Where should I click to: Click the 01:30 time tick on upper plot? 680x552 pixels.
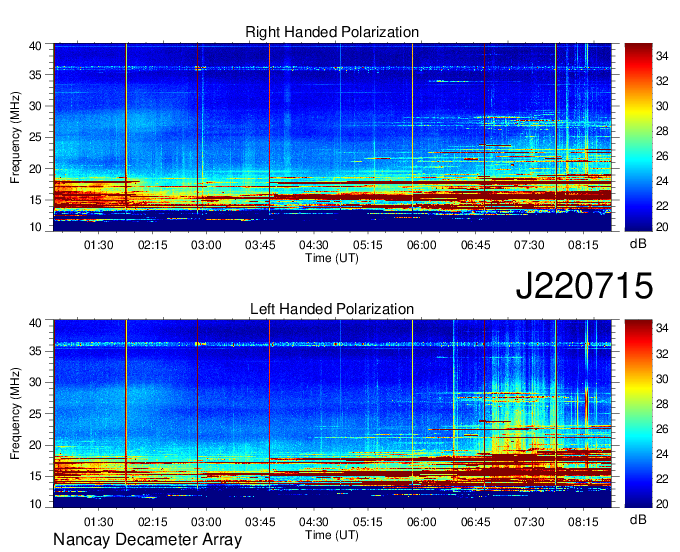pyautogui.click(x=98, y=245)
